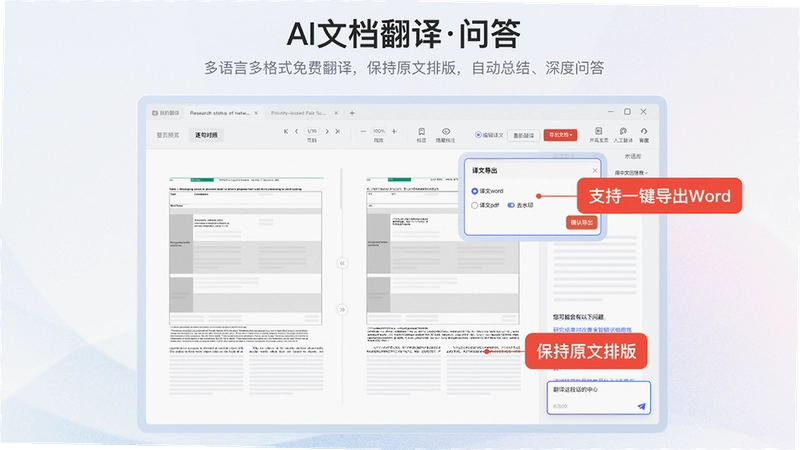The width and height of the screenshot is (800, 450).
Task: Jump to the last page
Action: [x=338, y=131]
